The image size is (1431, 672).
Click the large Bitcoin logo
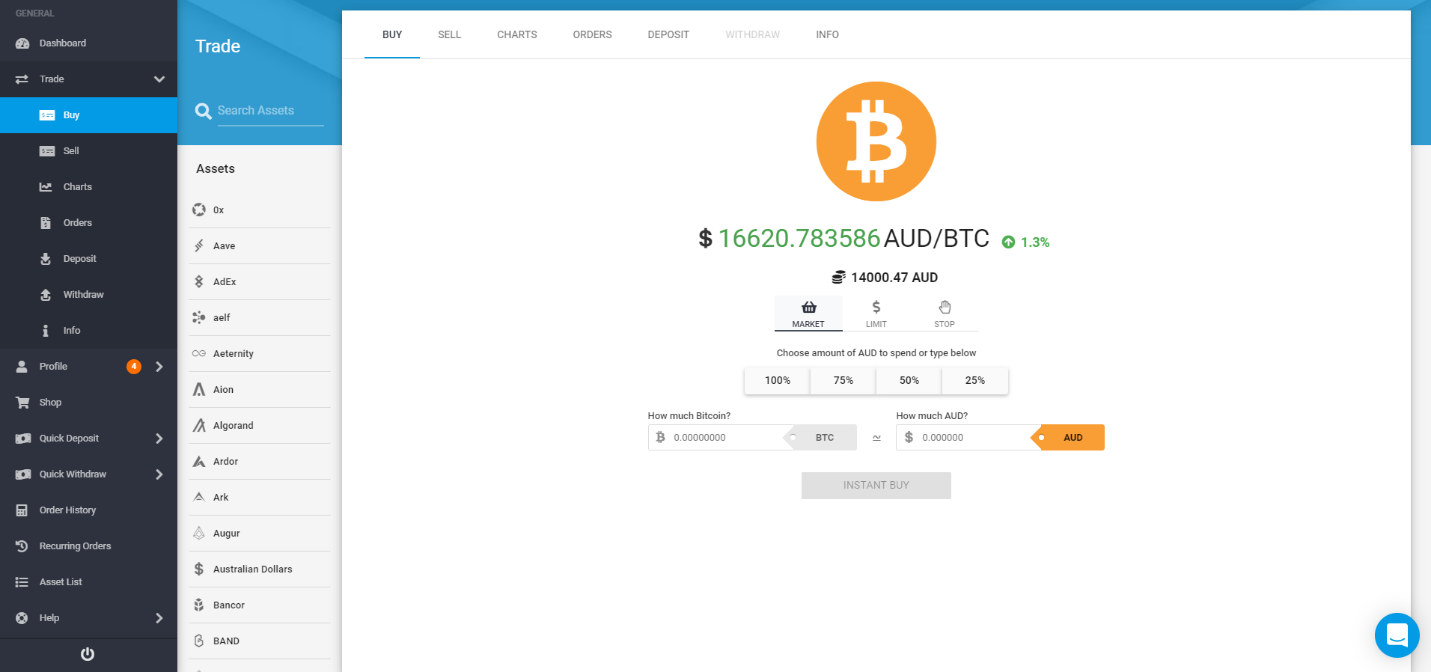pyautogui.click(x=876, y=142)
